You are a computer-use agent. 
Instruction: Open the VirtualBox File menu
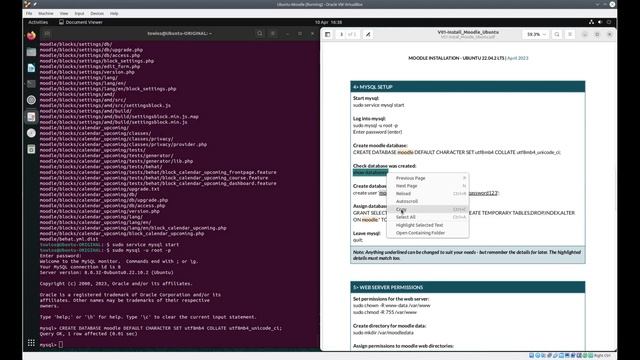click(29, 13)
